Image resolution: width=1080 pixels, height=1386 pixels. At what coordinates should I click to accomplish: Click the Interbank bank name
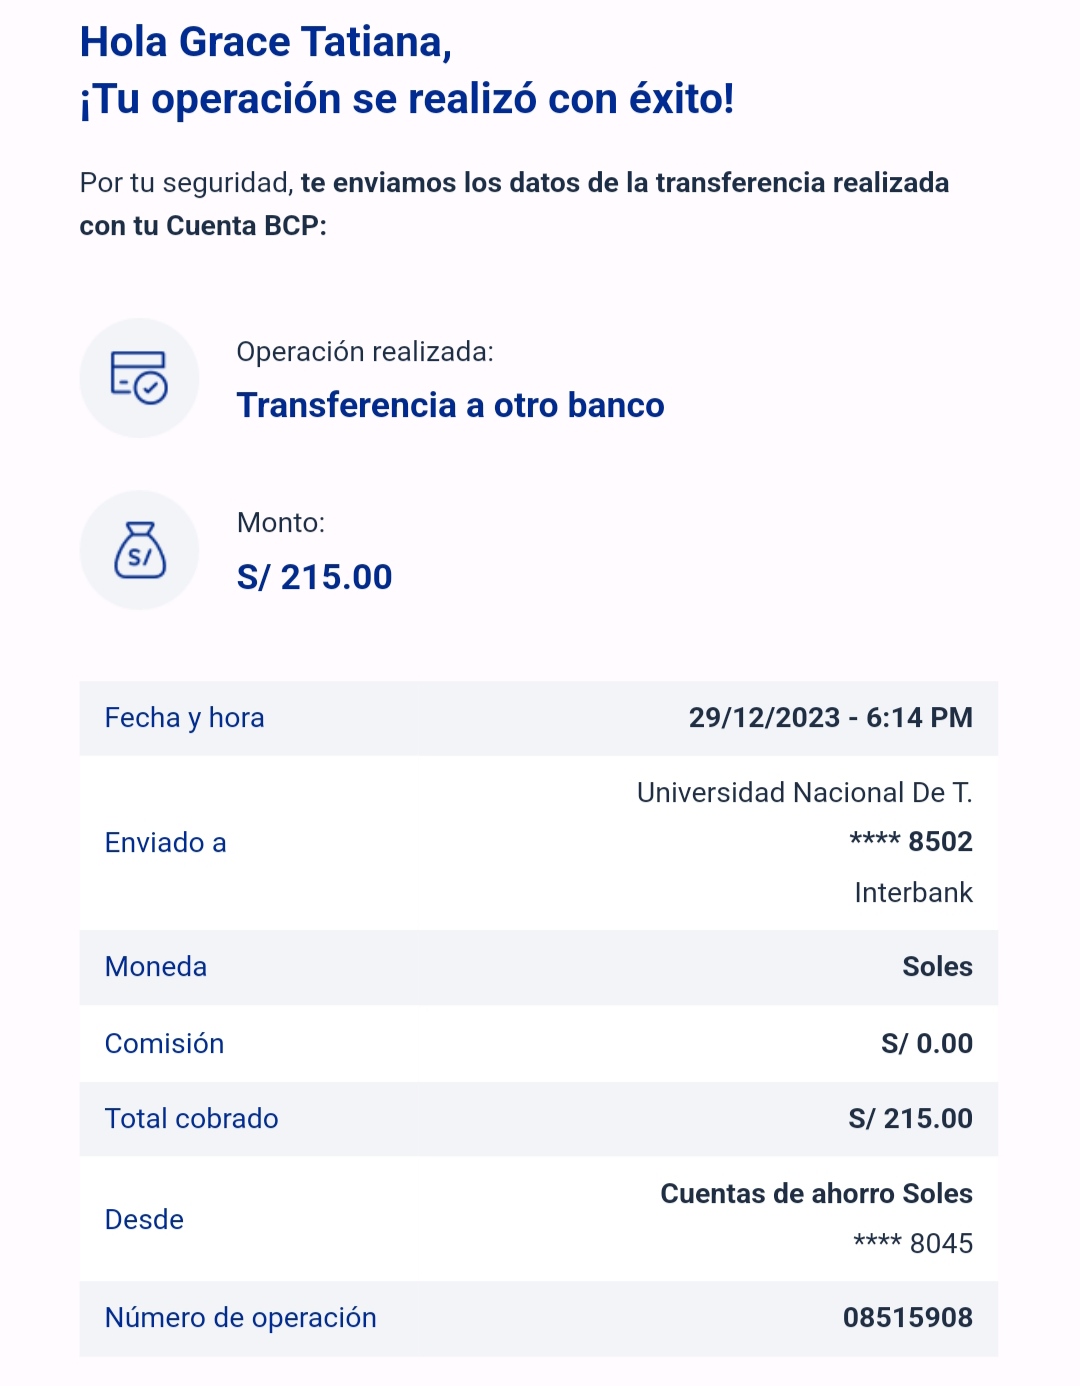pos(913,892)
